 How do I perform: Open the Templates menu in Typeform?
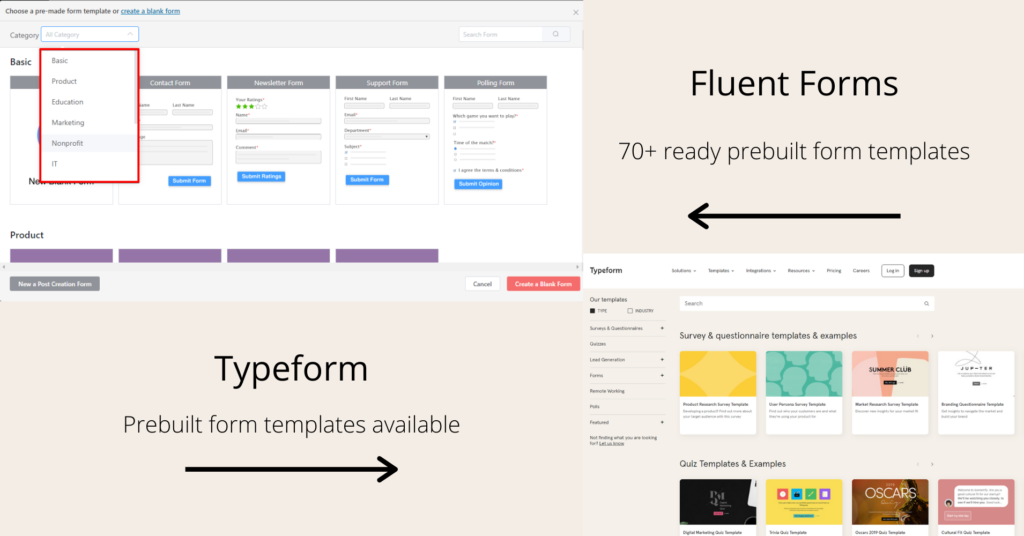(x=721, y=270)
